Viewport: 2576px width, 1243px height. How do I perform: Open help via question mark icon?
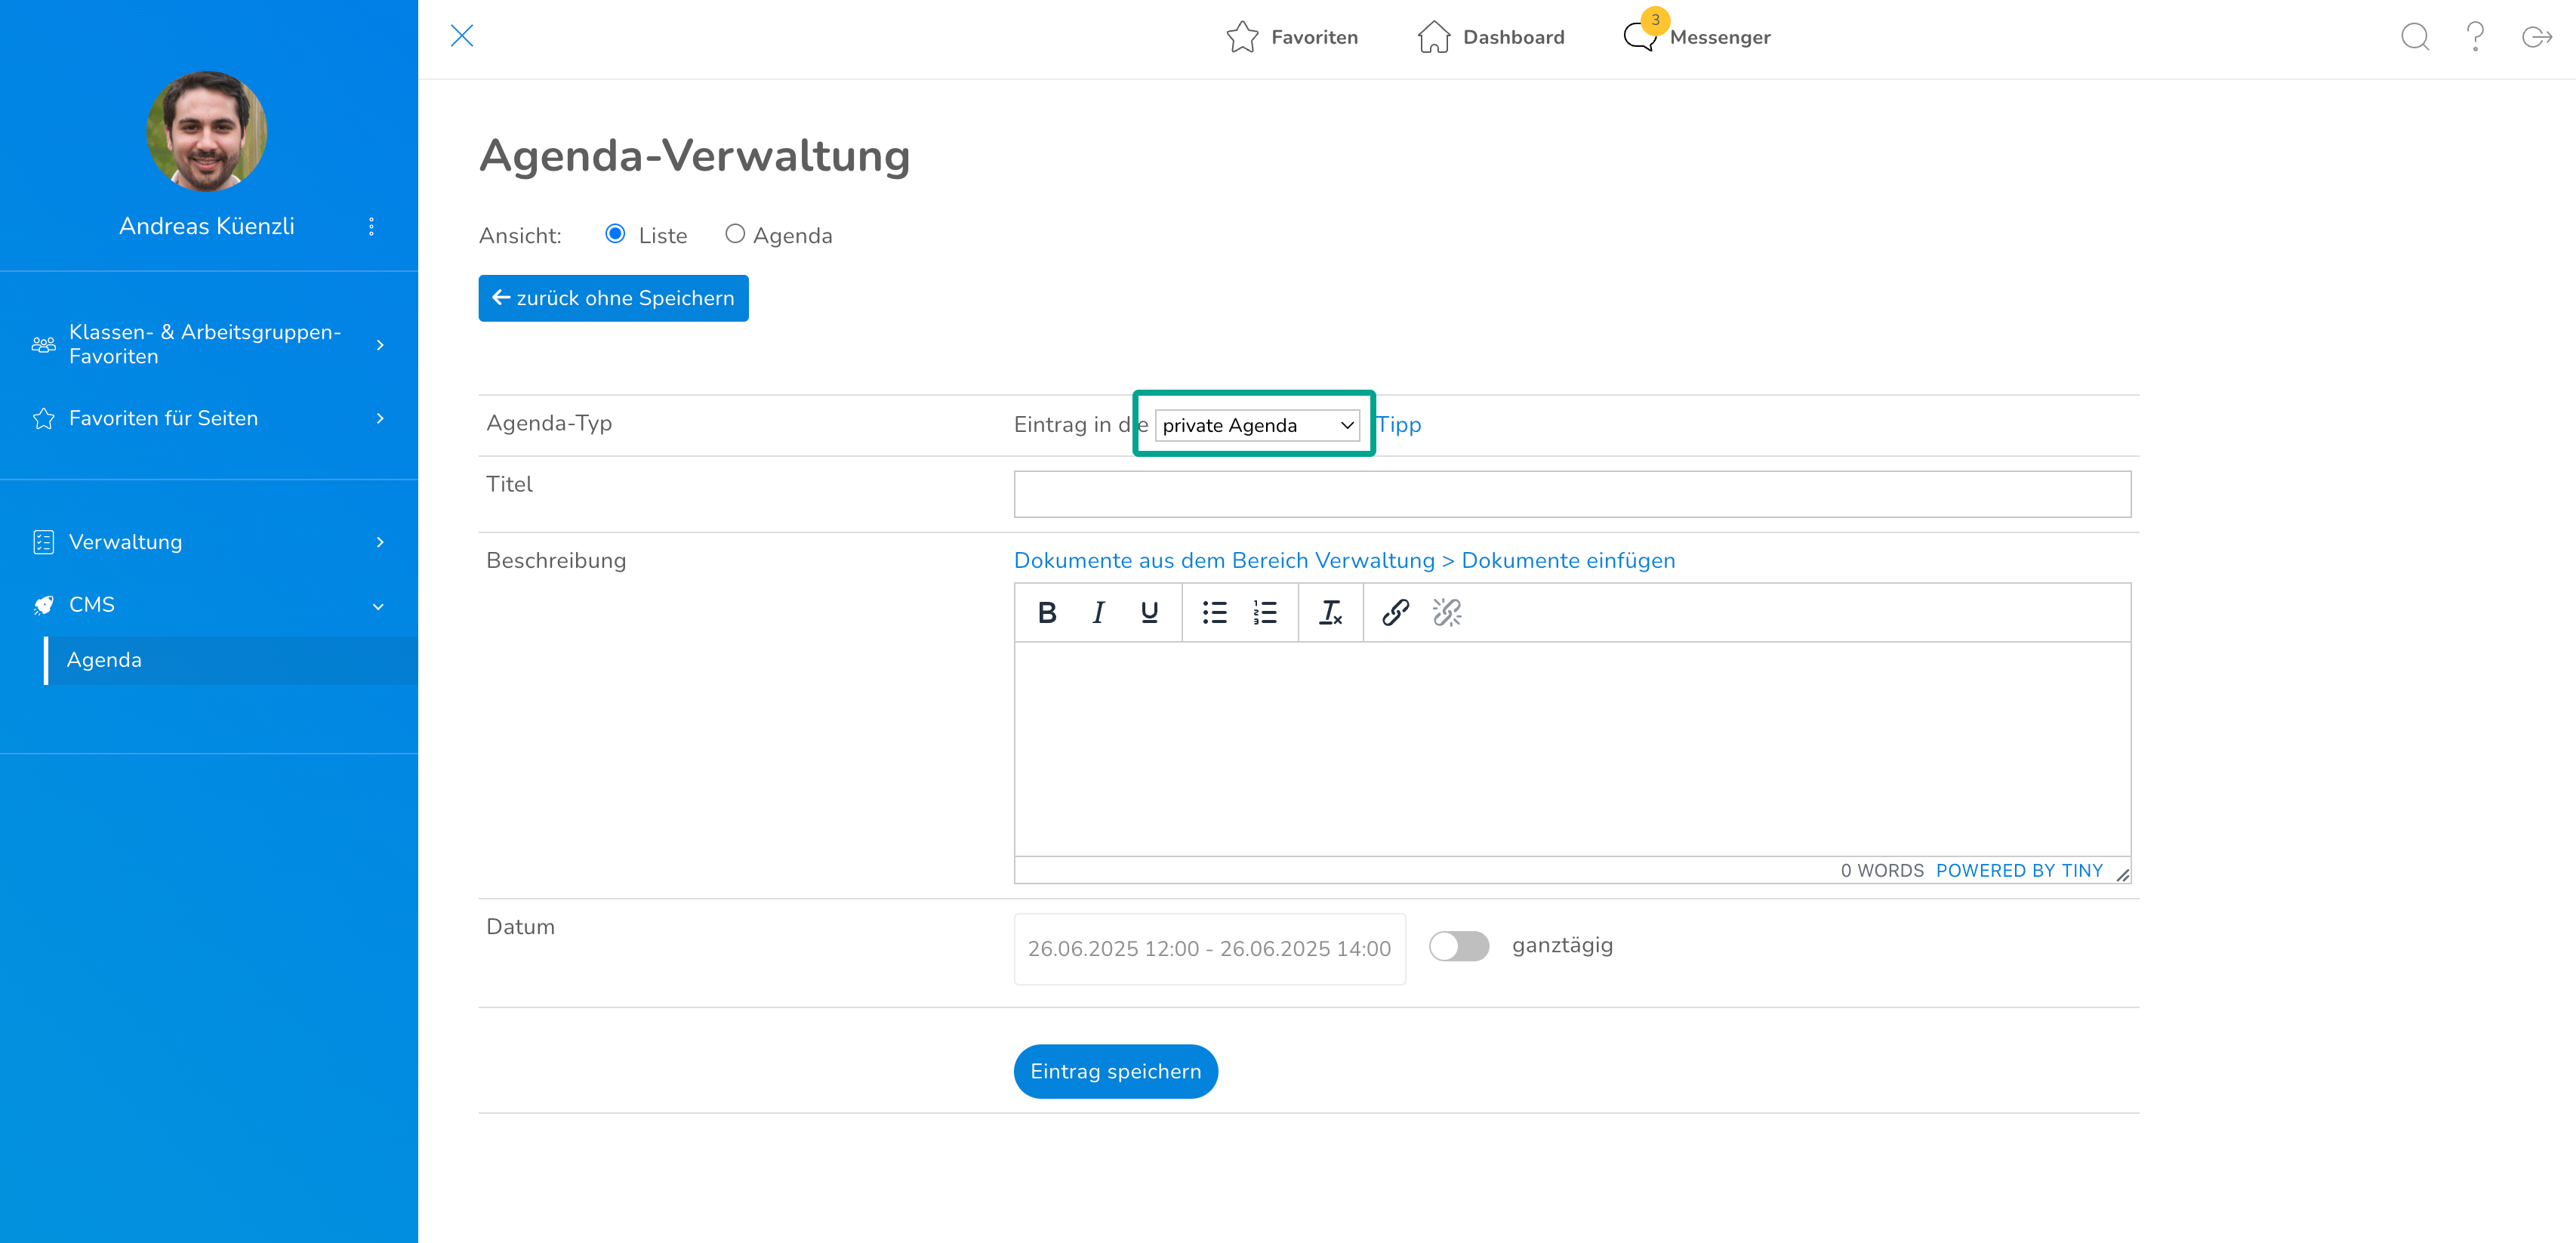pos(2475,37)
